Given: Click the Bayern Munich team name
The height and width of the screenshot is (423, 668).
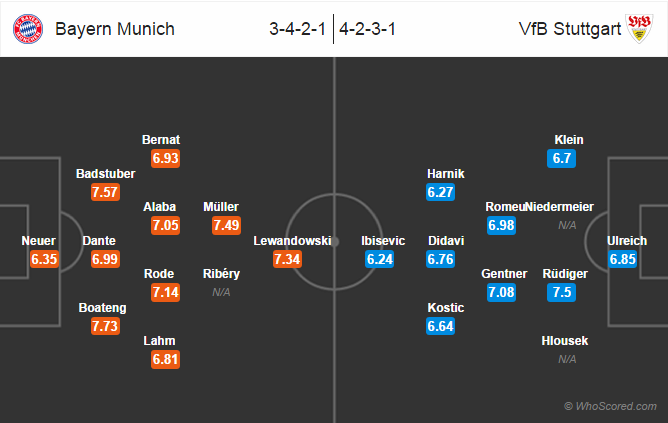Looking at the screenshot, I should (x=115, y=29).
